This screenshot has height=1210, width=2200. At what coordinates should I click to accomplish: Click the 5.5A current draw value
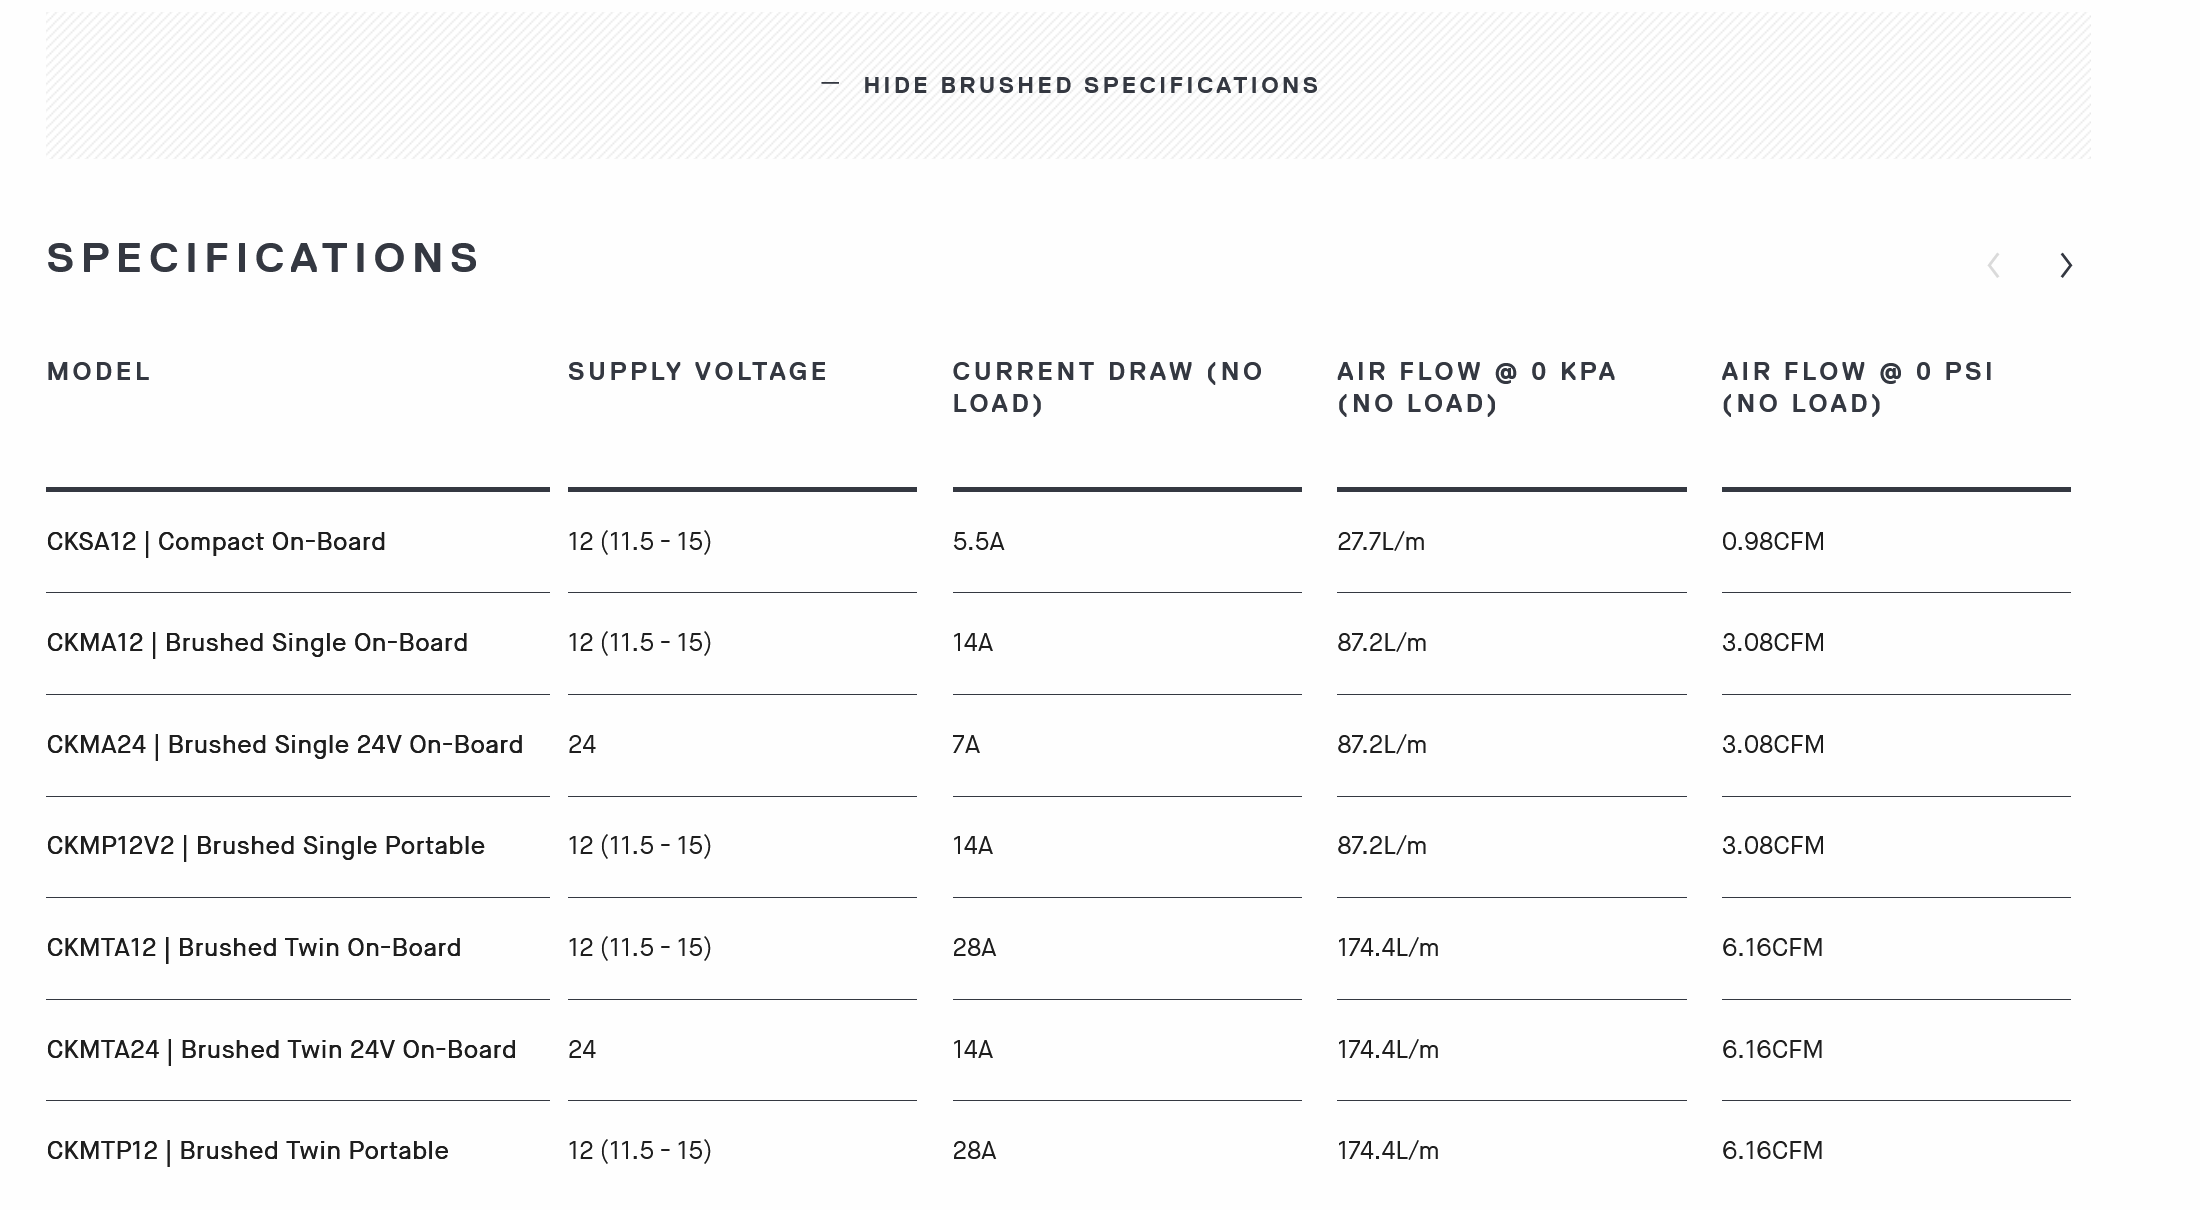point(979,542)
